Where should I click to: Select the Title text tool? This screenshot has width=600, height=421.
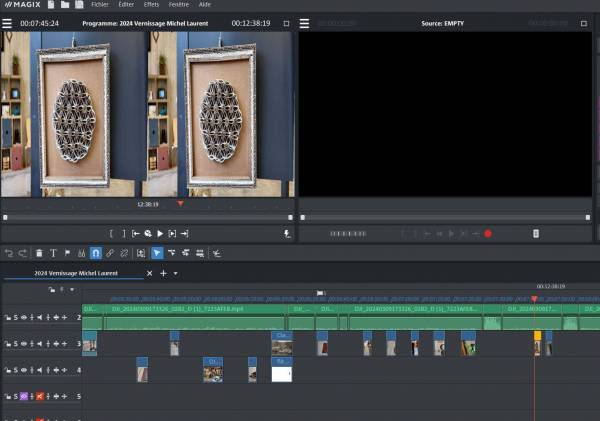pyautogui.click(x=53, y=253)
